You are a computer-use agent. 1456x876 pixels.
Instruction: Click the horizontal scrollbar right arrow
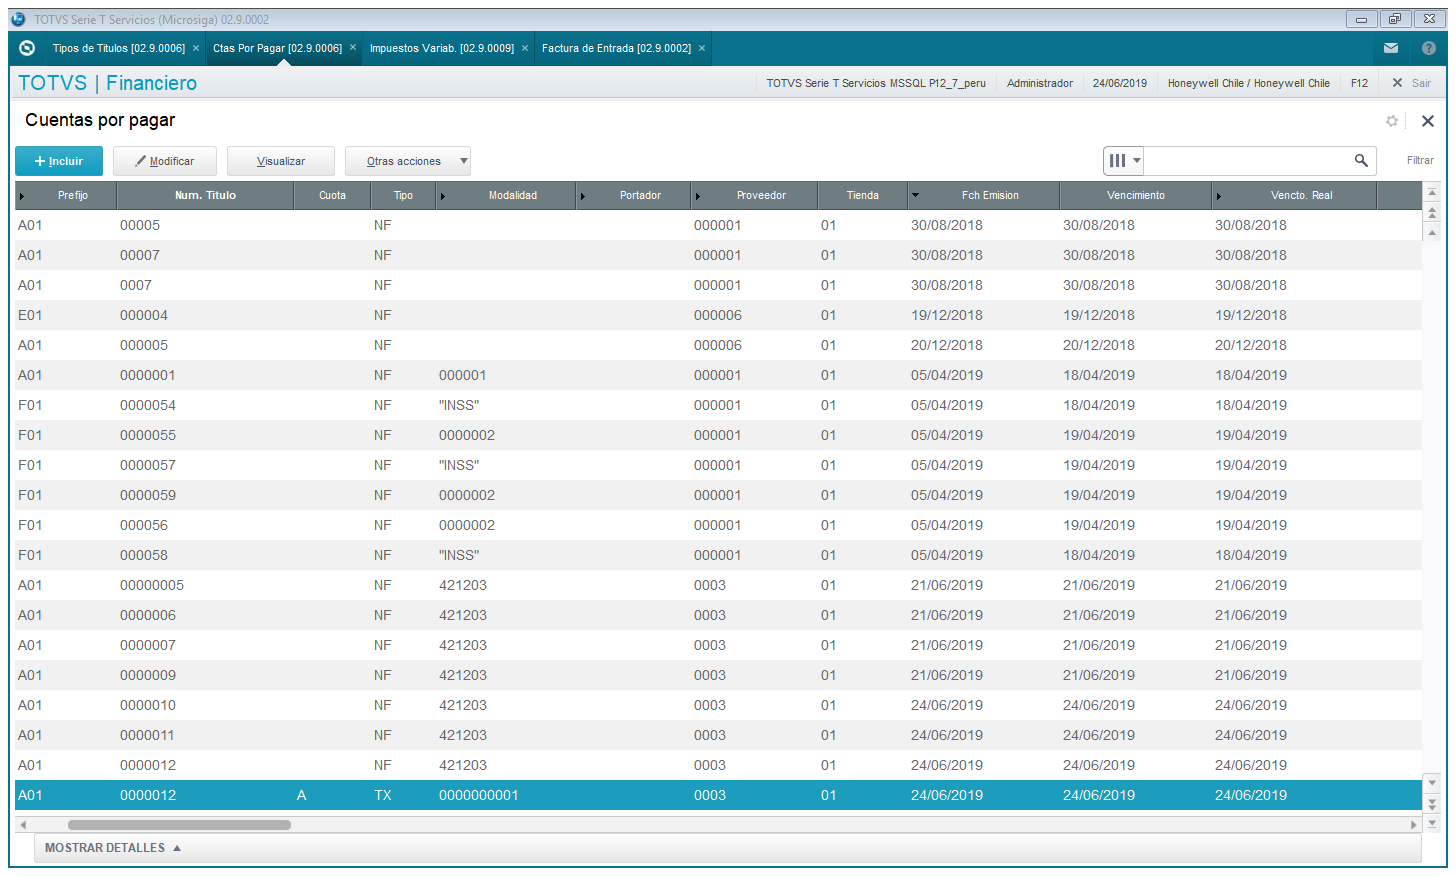point(1414,825)
